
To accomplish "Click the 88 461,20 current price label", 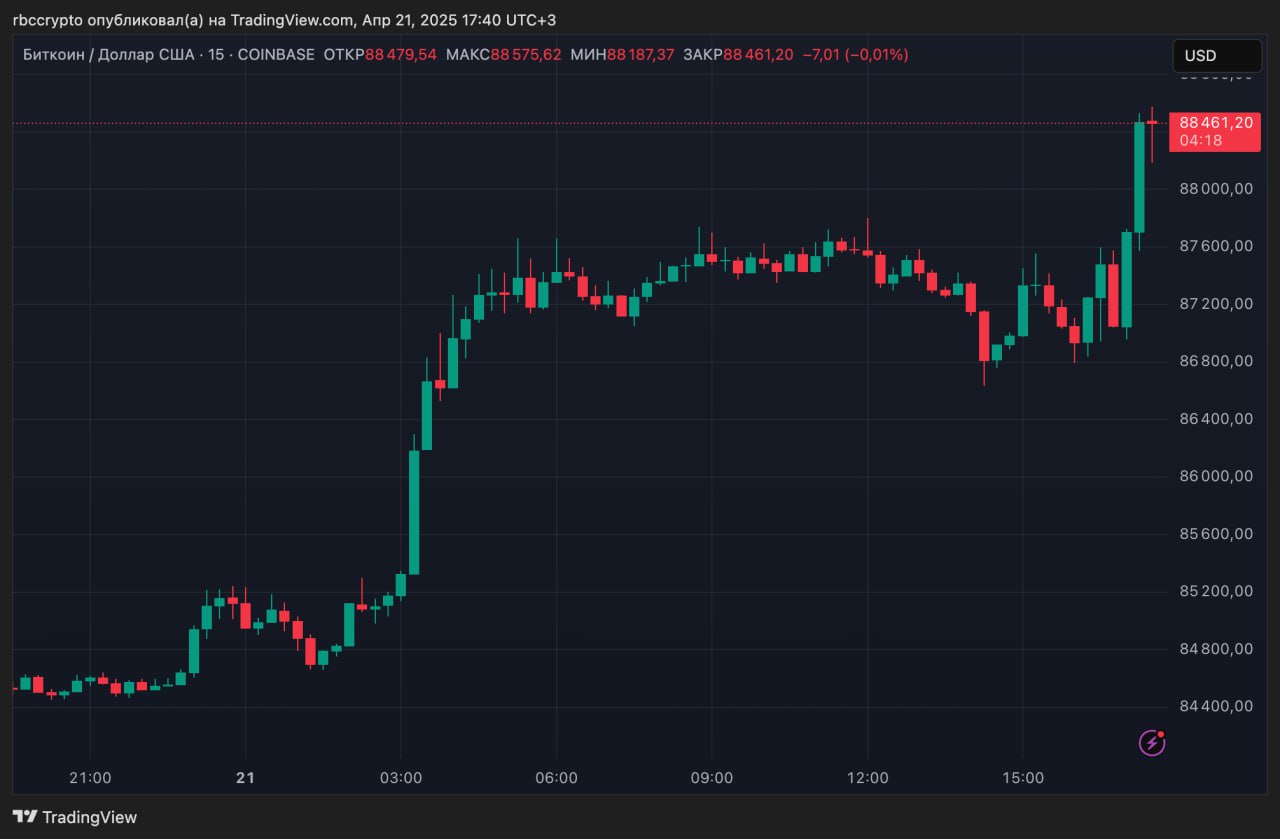I will click(x=1215, y=123).
